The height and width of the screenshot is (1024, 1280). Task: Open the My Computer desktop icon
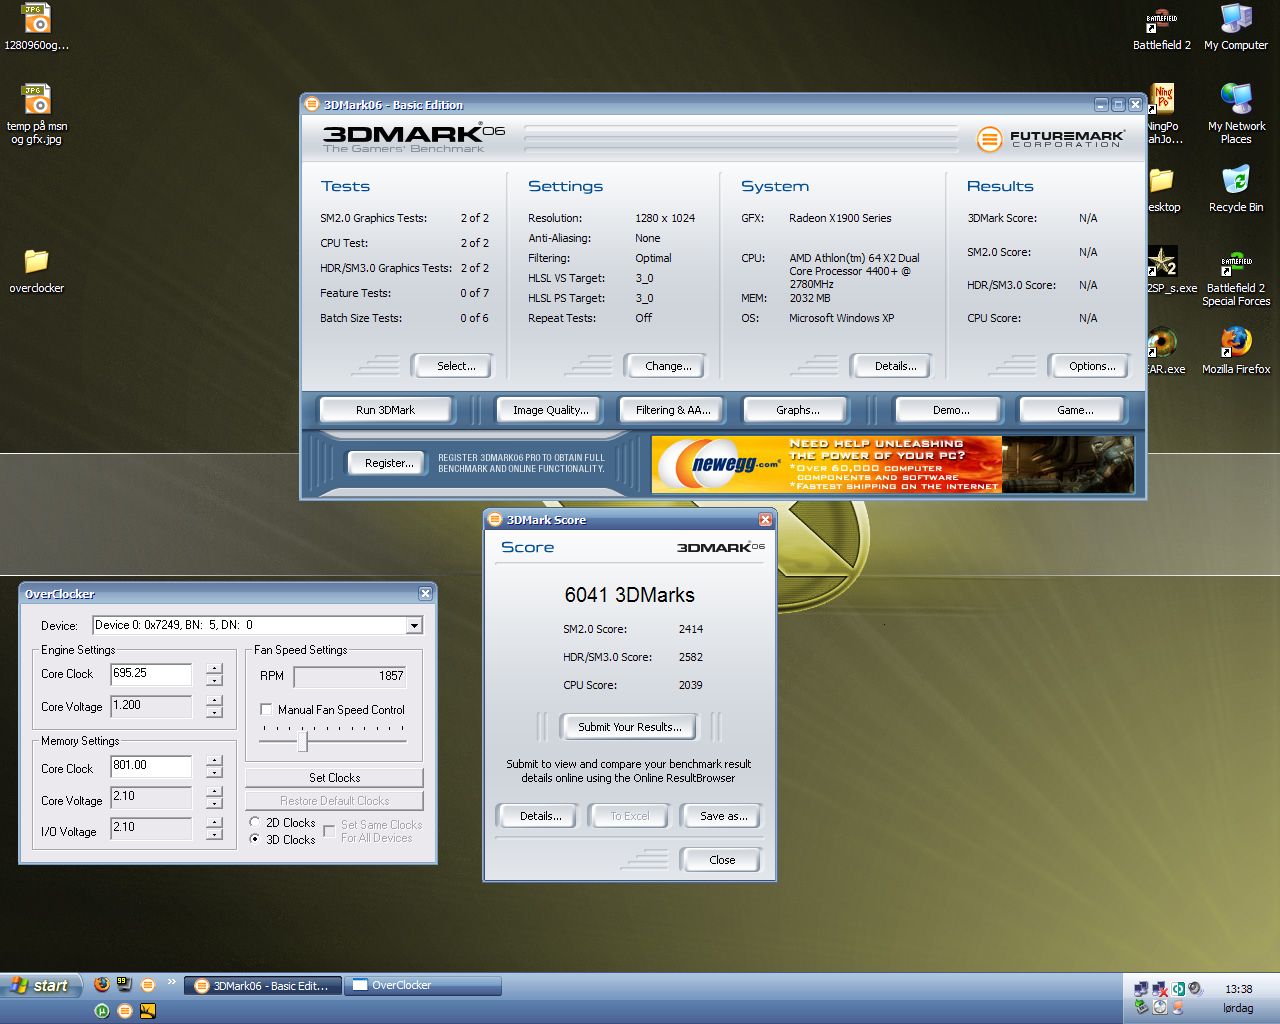click(x=1236, y=27)
